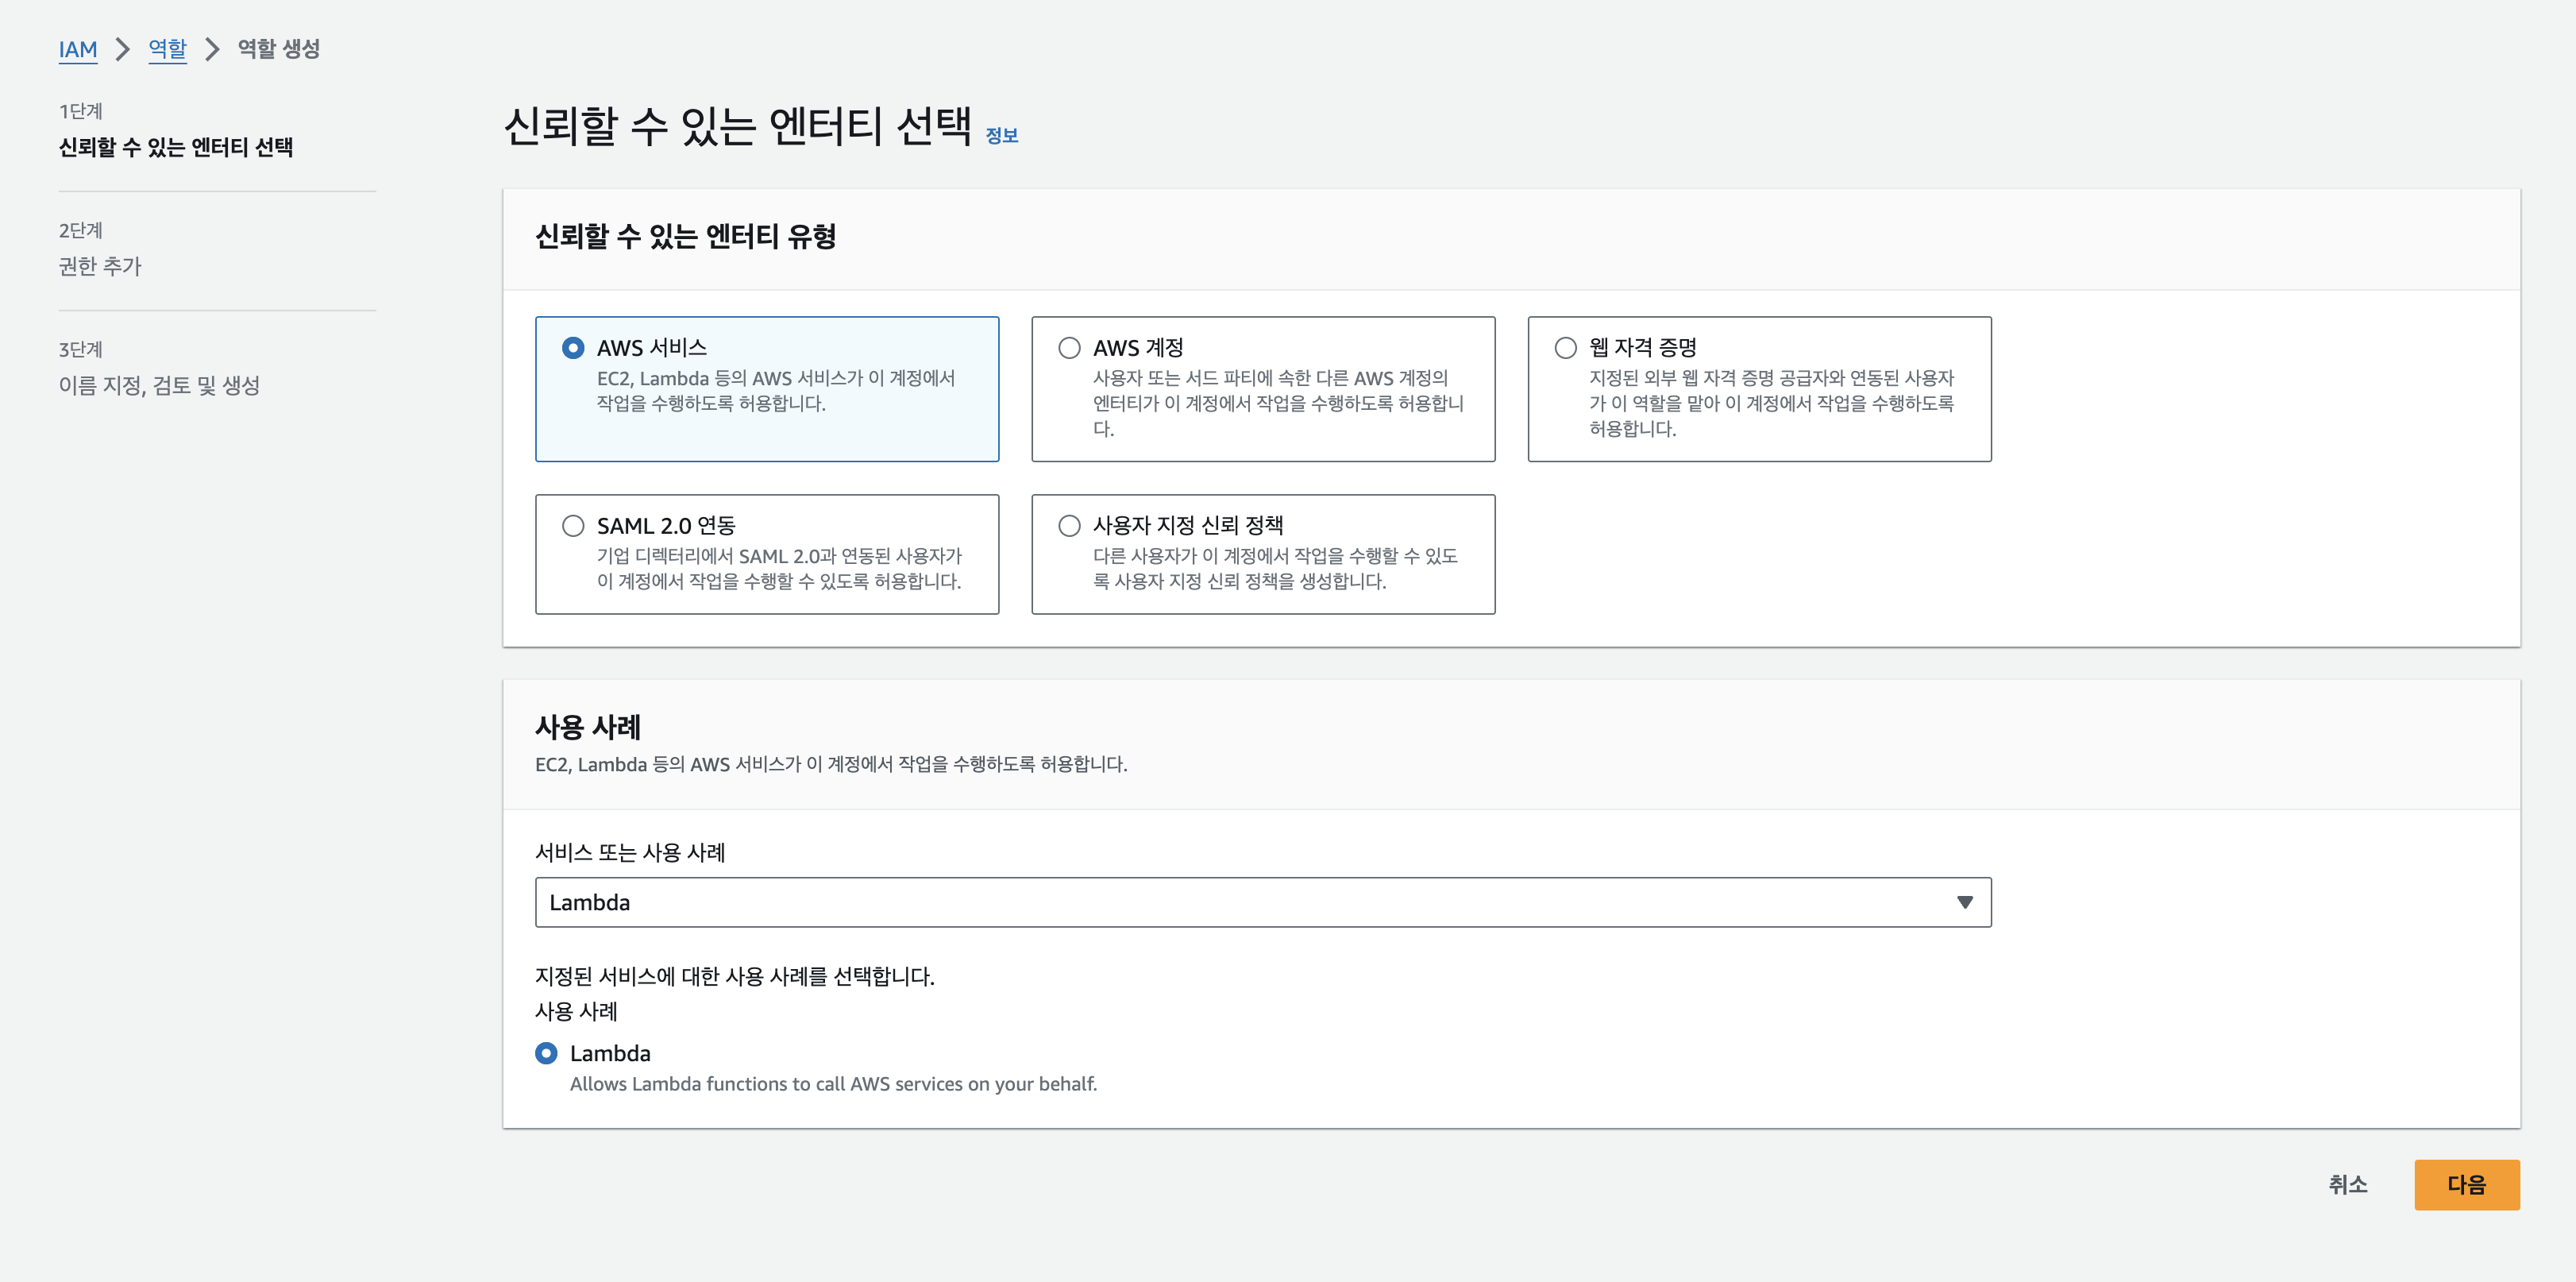Click the AWS 계정 card description text

[1277, 403]
